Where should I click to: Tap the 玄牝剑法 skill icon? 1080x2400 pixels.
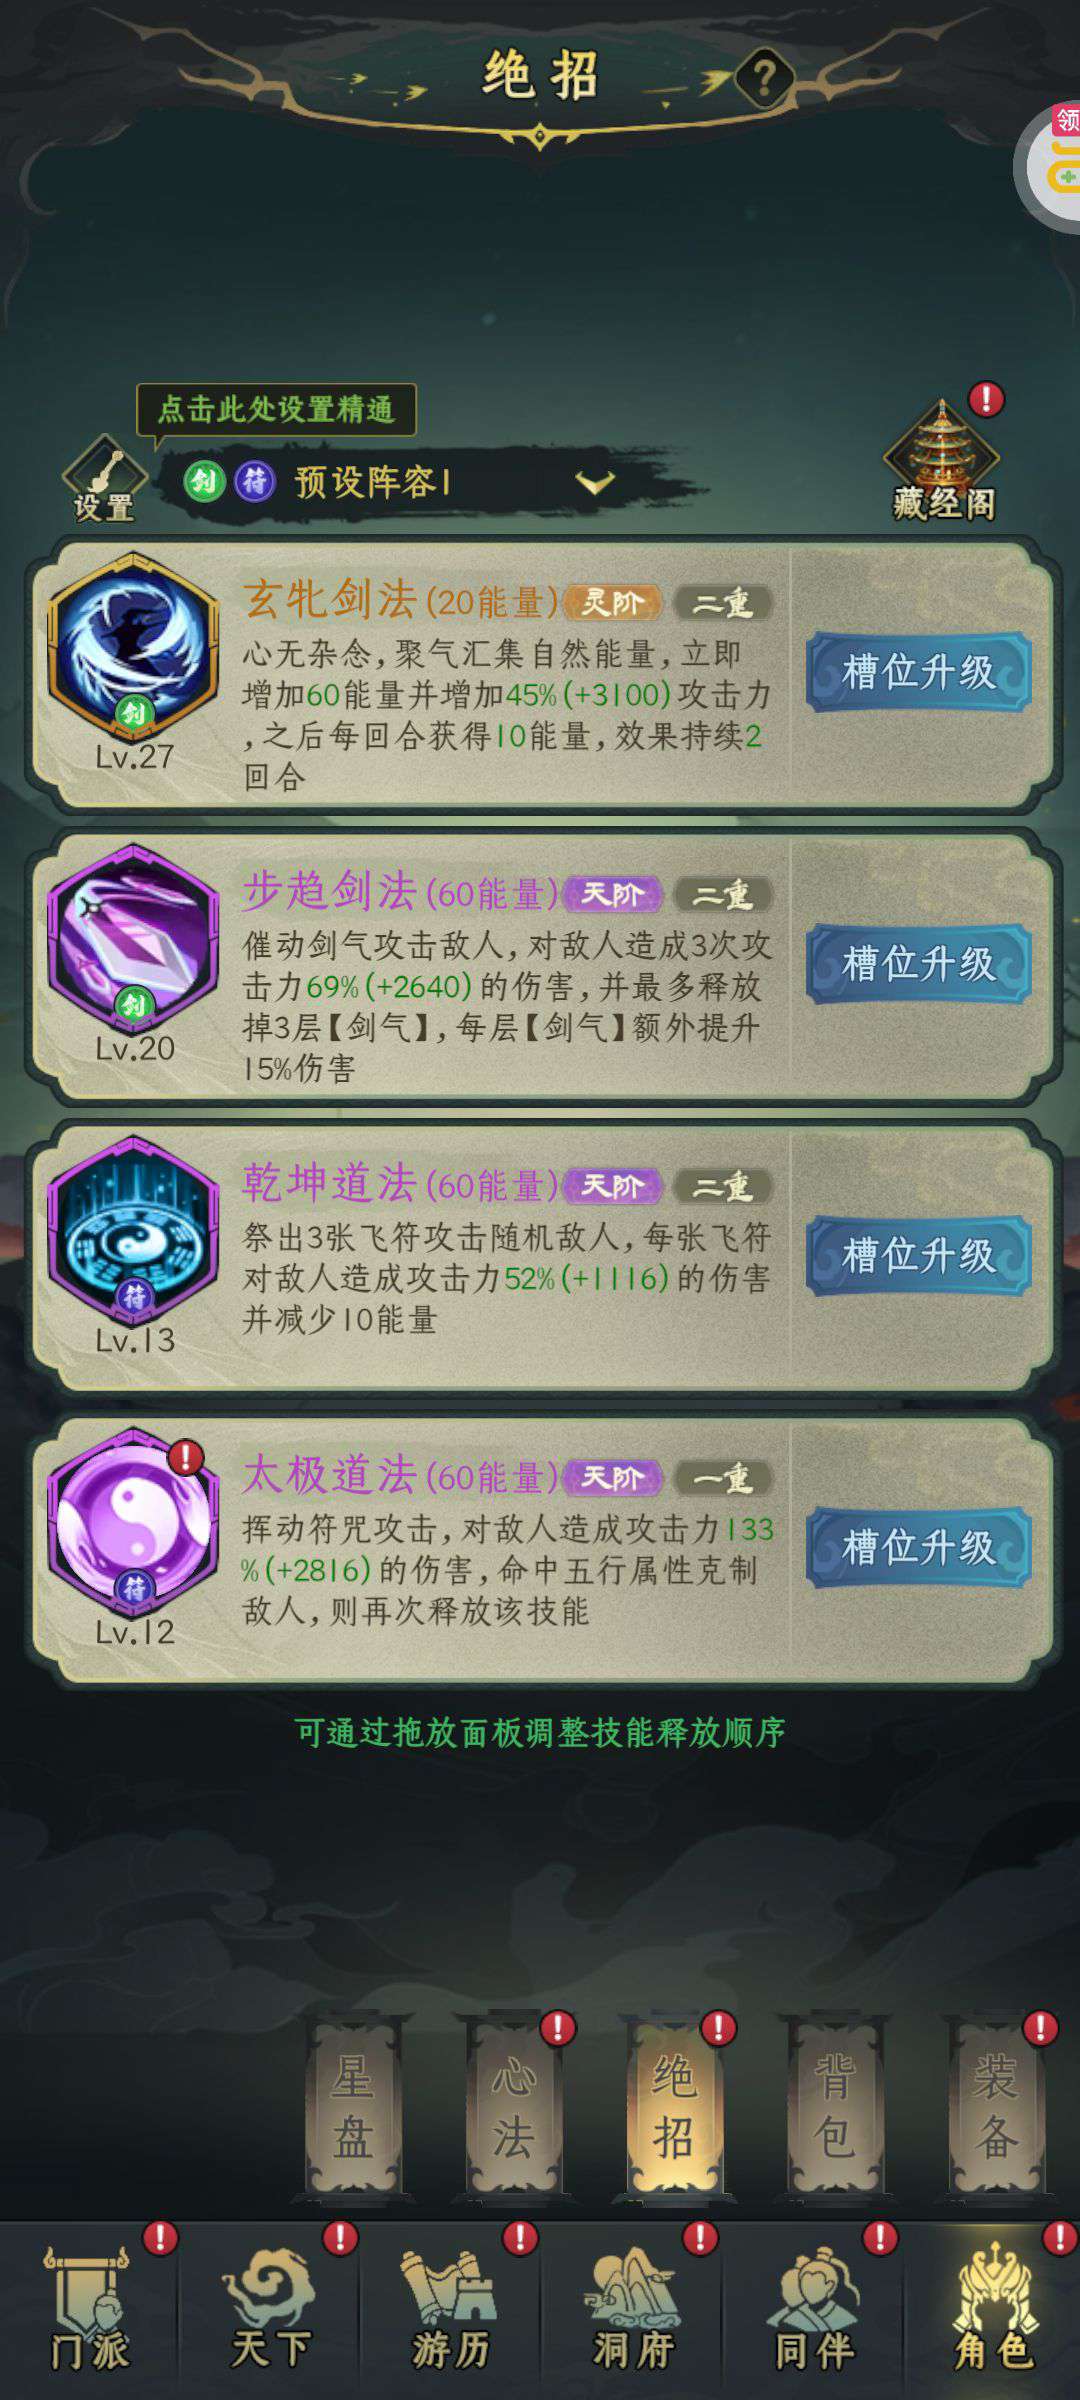point(134,649)
